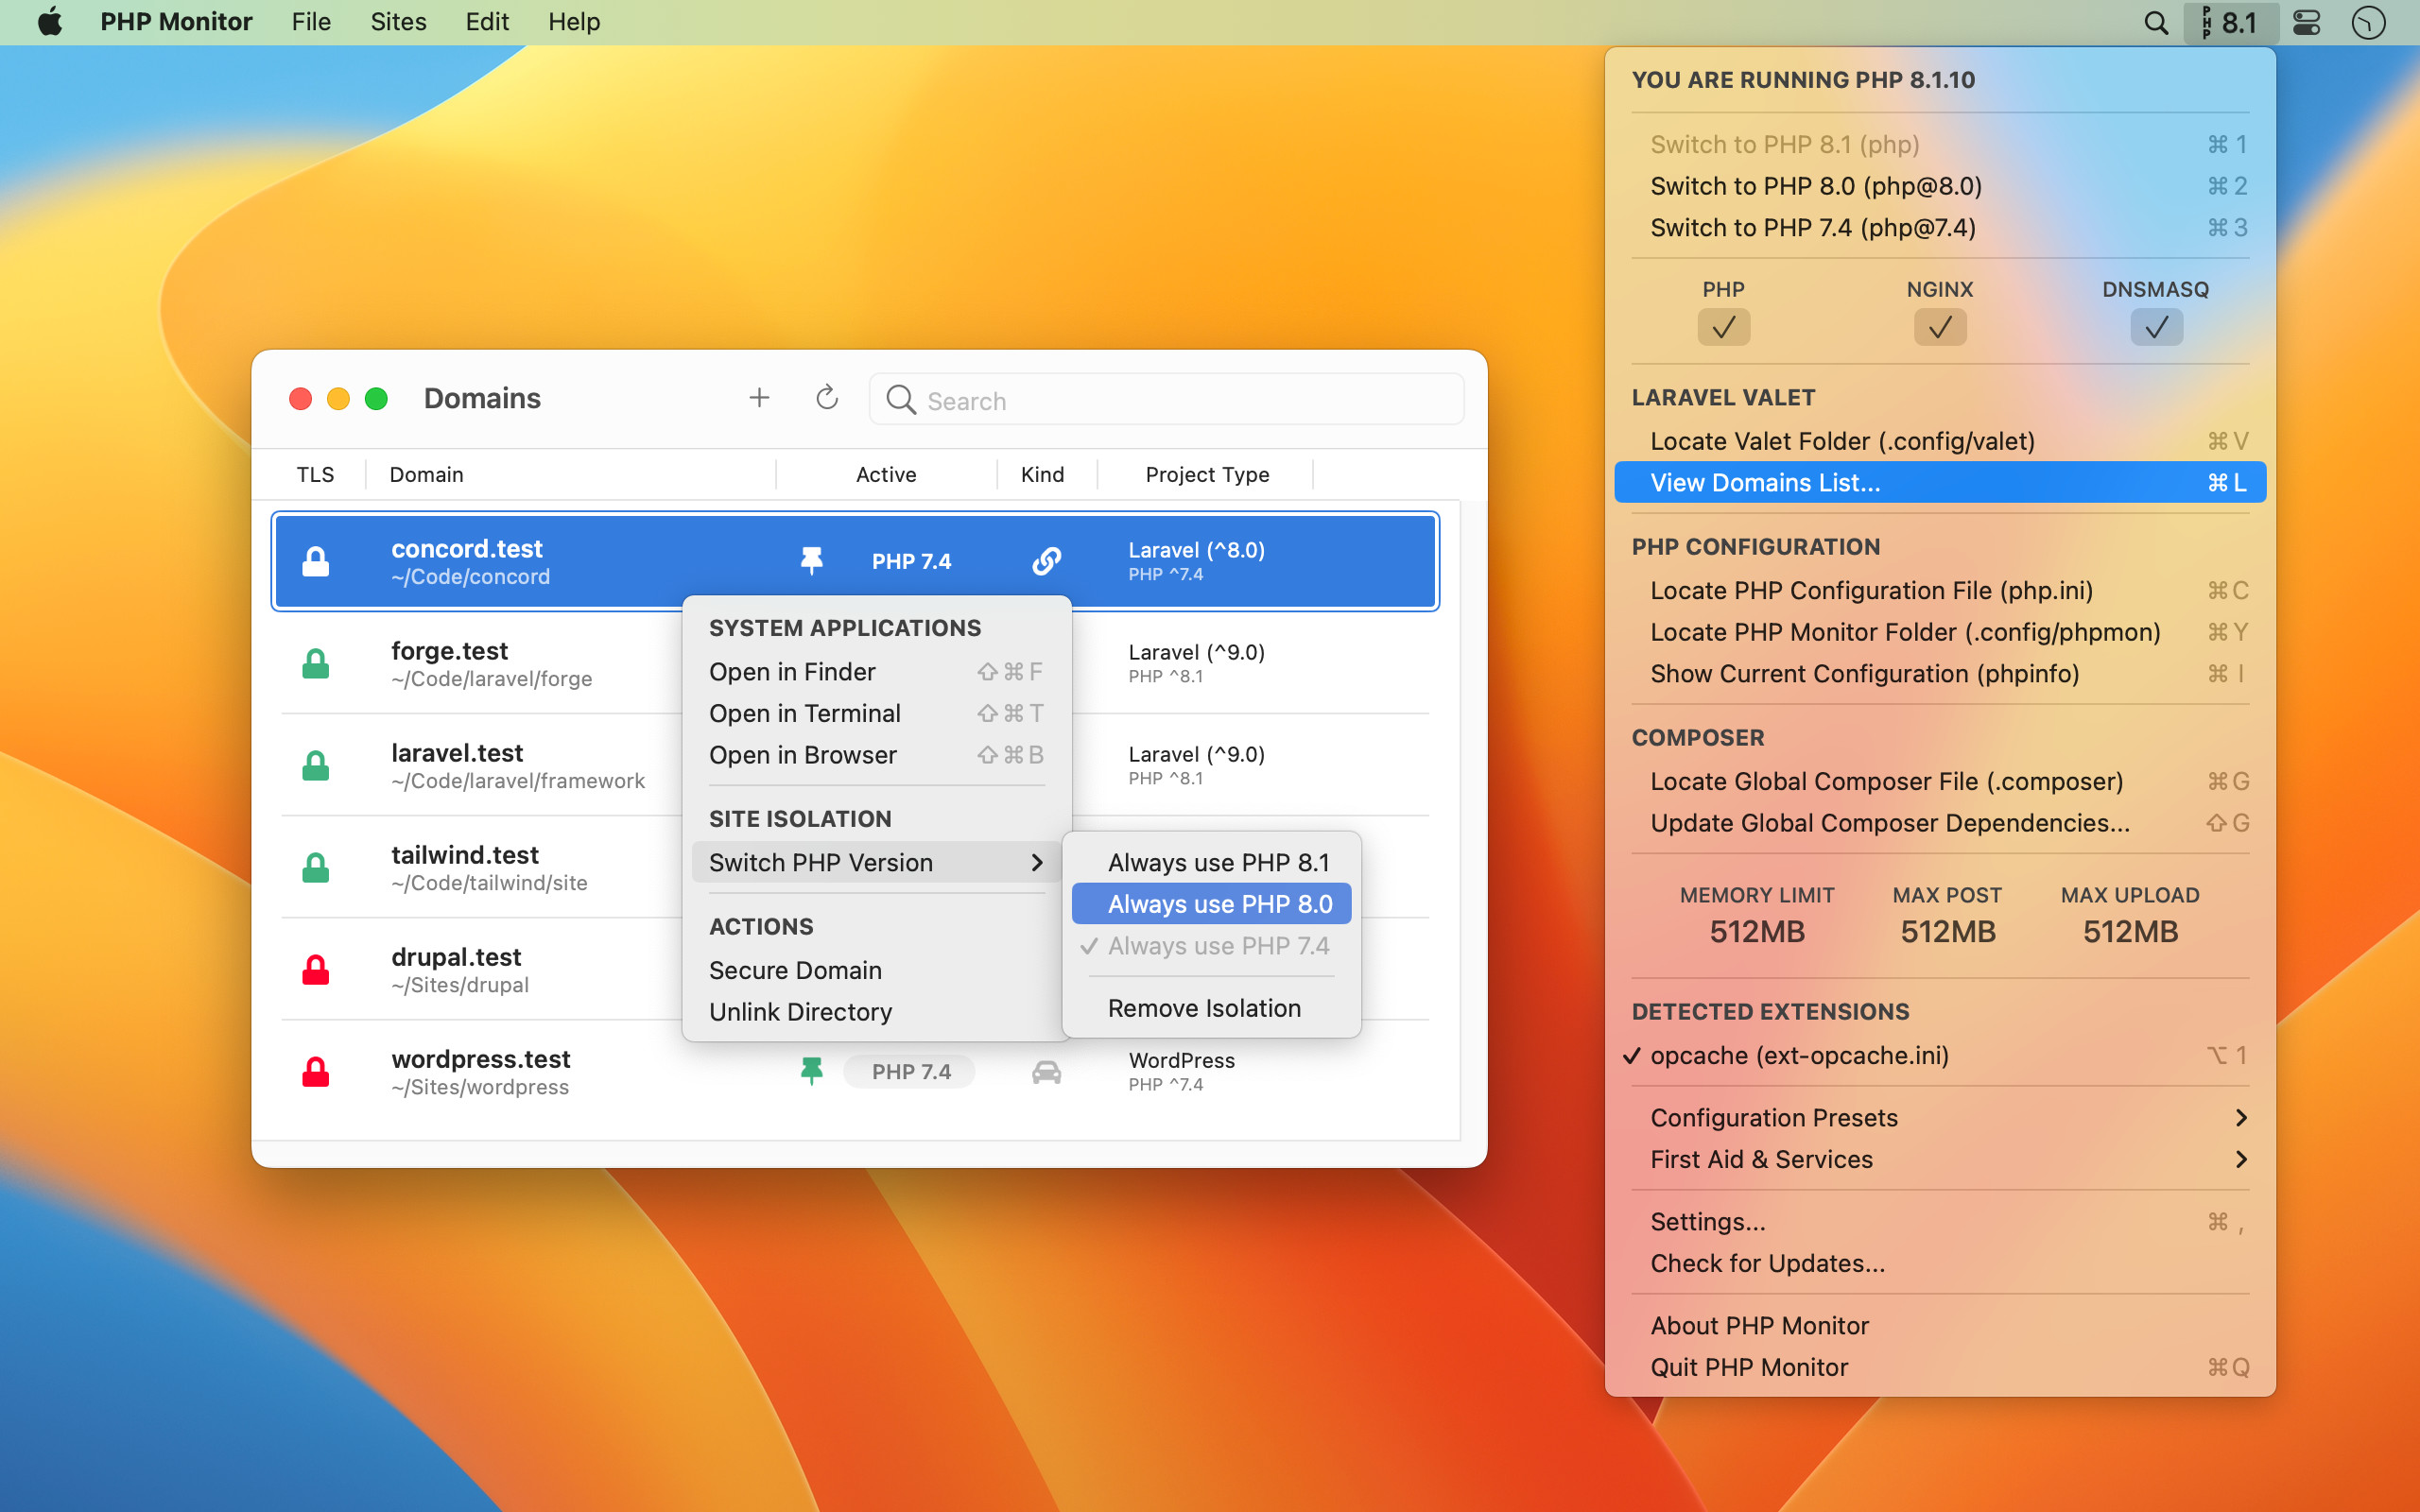The height and width of the screenshot is (1512, 2420).
Task: Click the link icon in the concord.test row
Action: [1046, 560]
